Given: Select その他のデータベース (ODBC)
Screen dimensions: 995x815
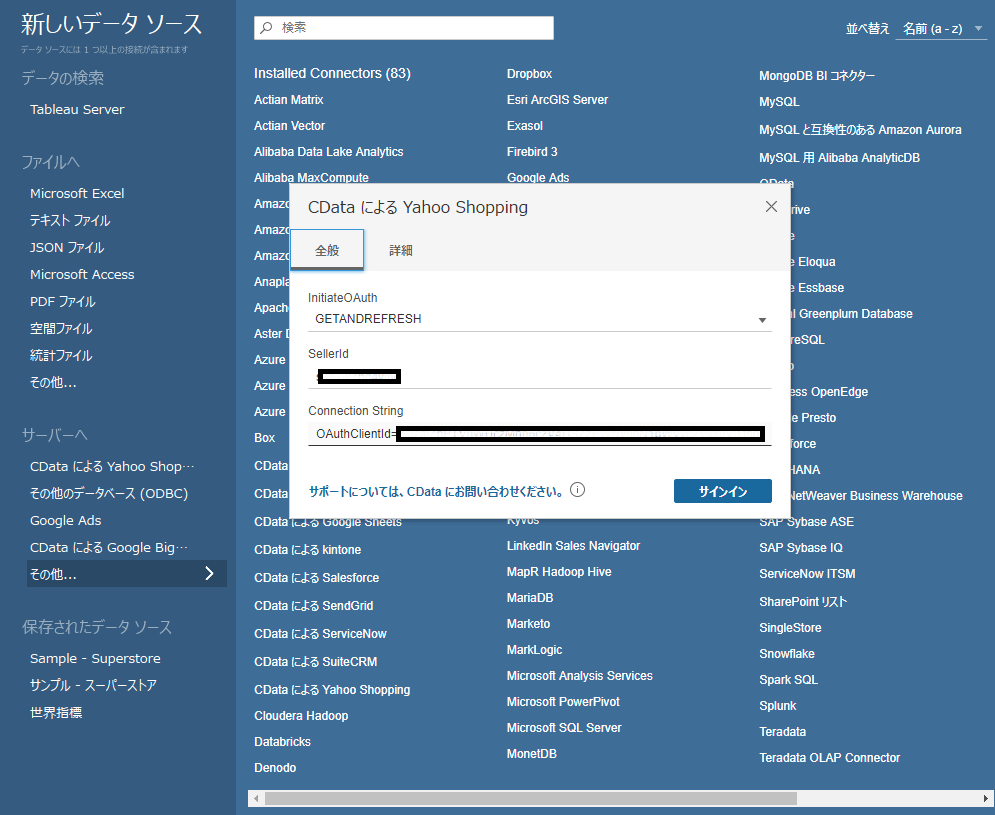Looking at the screenshot, I should click(x=109, y=493).
